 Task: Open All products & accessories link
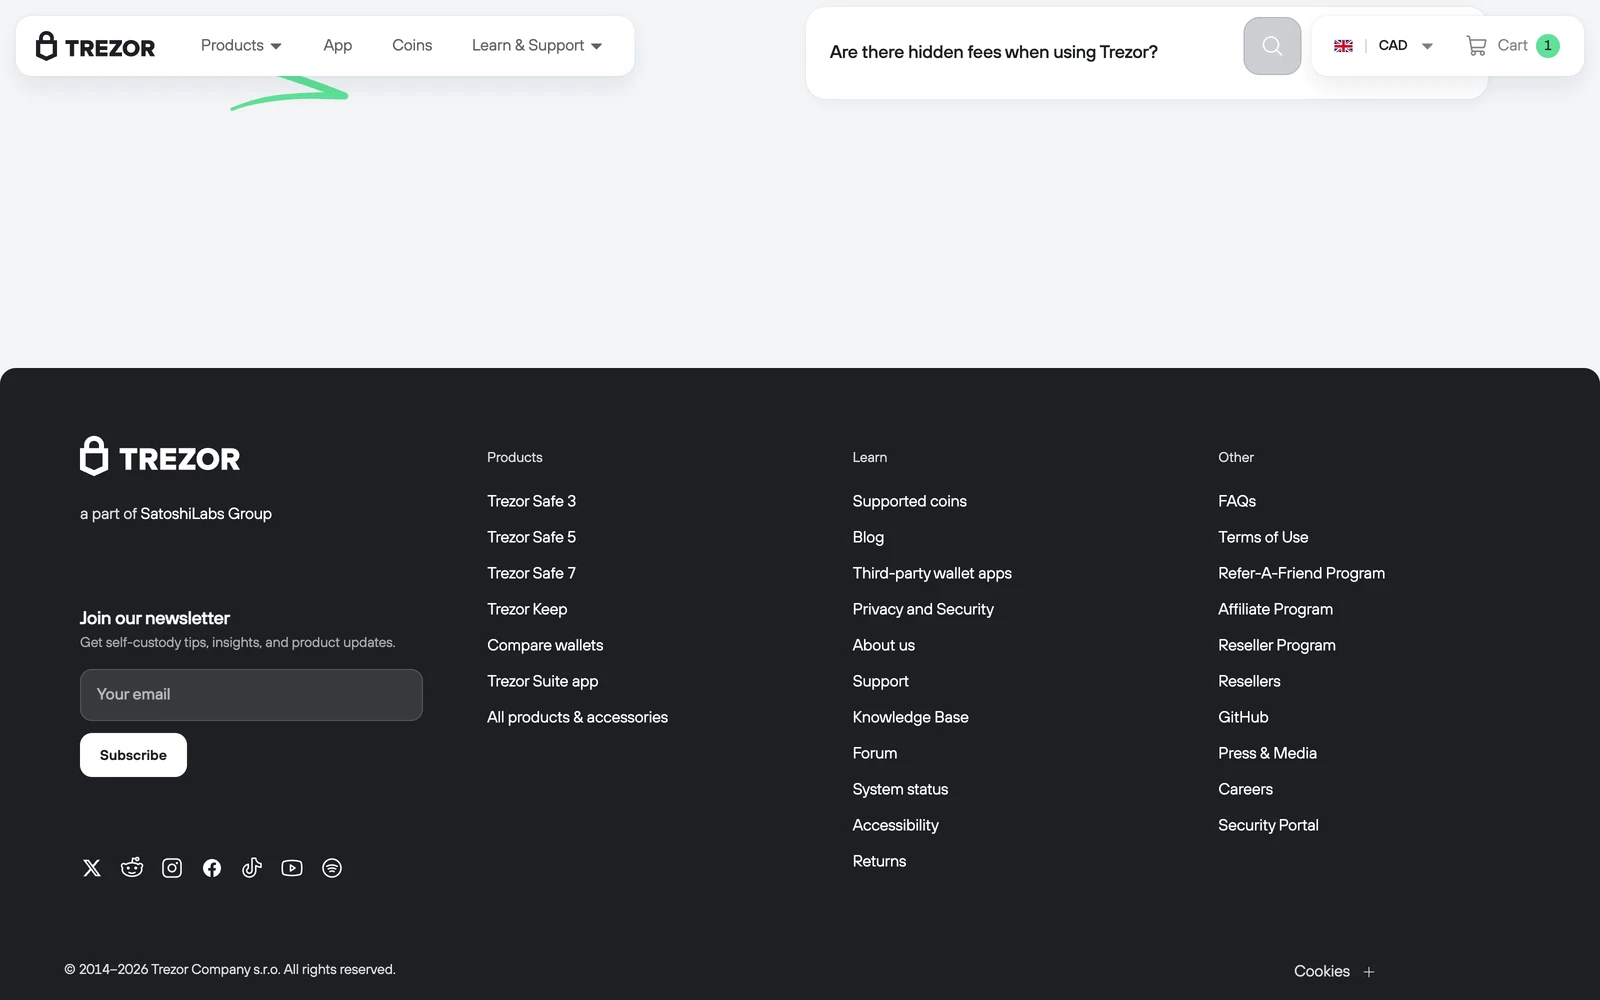click(x=577, y=717)
